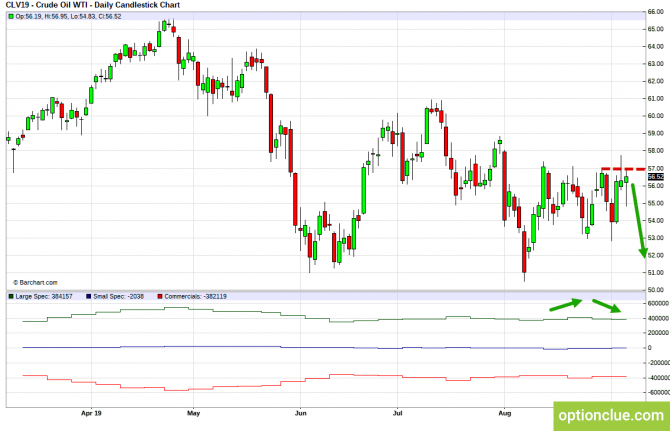Click the -200000 positions axis label

(658, 363)
